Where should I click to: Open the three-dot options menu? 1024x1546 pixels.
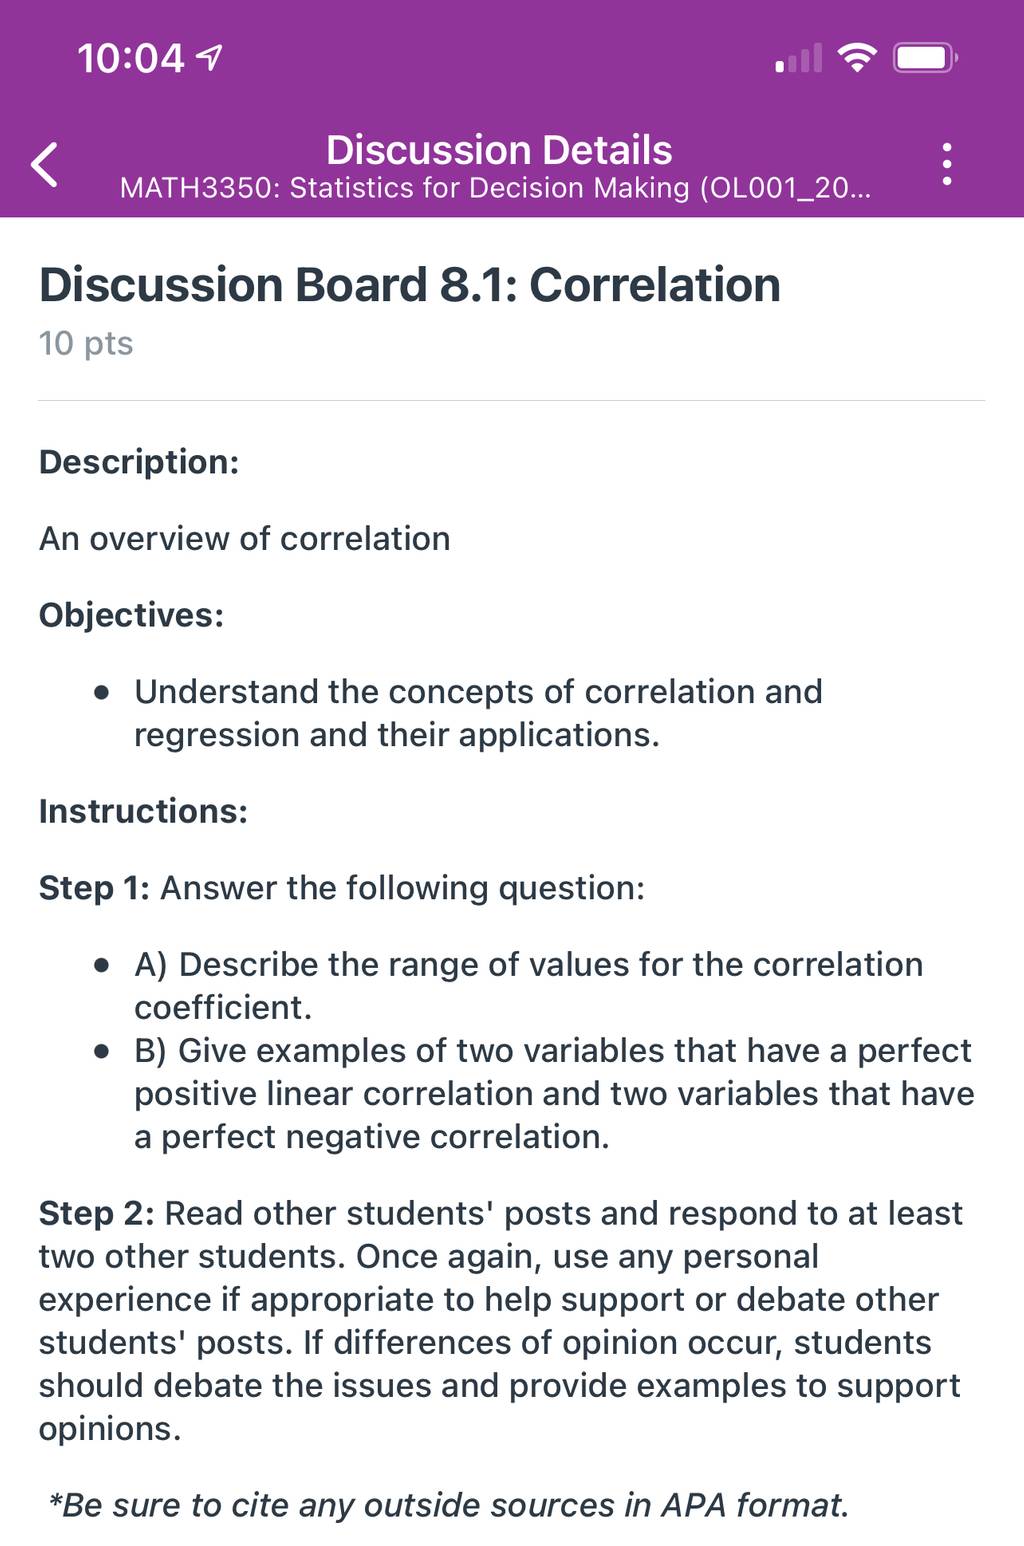pos(946,164)
